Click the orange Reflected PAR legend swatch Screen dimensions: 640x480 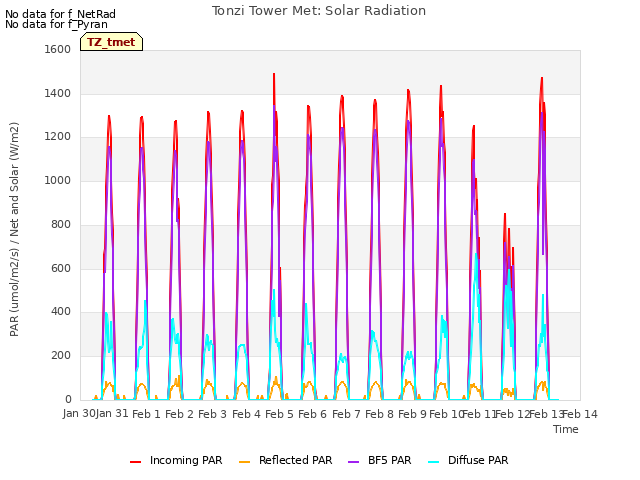tap(244, 462)
